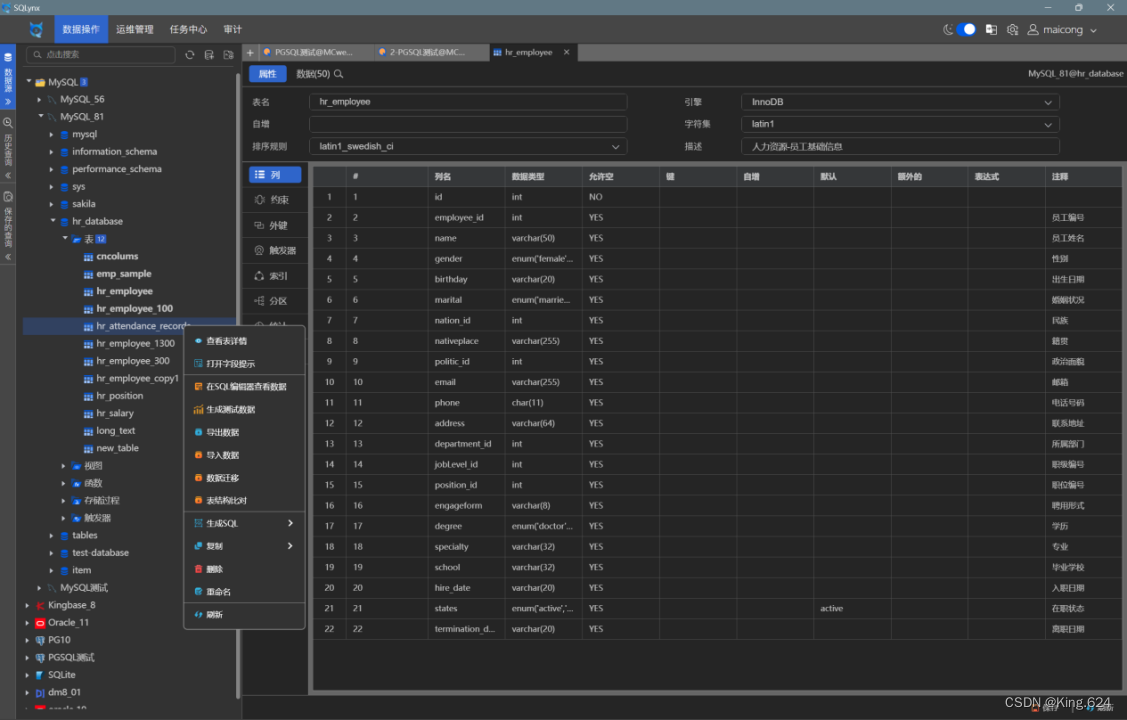Select the cncolums table in the tree
This screenshot has width=1127, height=720.
(117, 257)
